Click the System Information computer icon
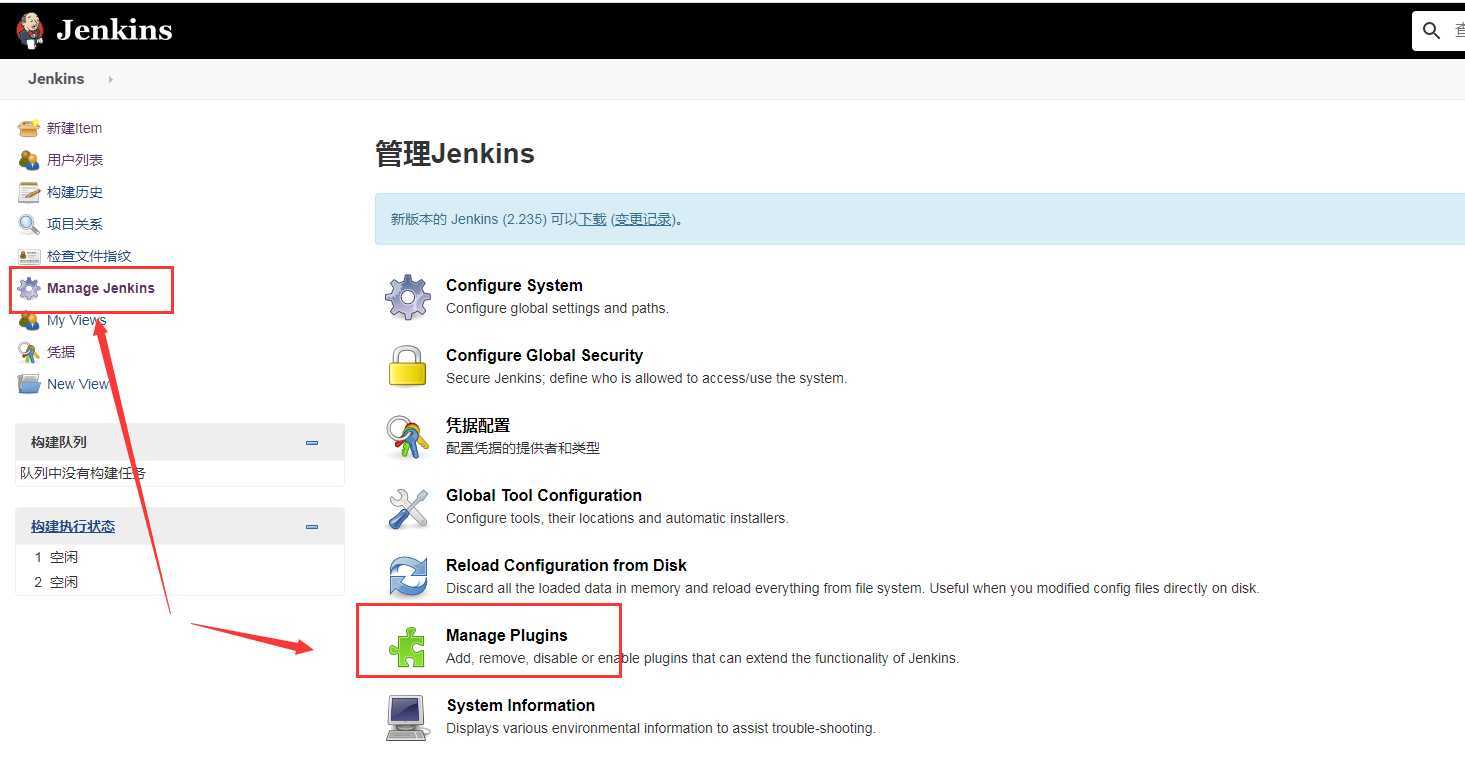Image resolution: width=1465 pixels, height=761 pixels. [408, 717]
